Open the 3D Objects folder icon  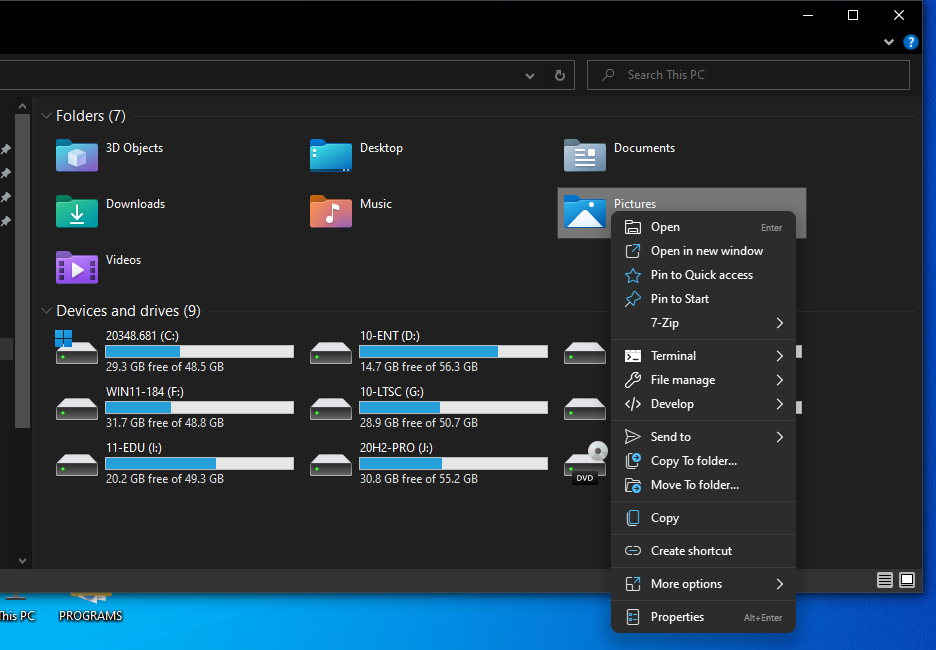(76, 155)
